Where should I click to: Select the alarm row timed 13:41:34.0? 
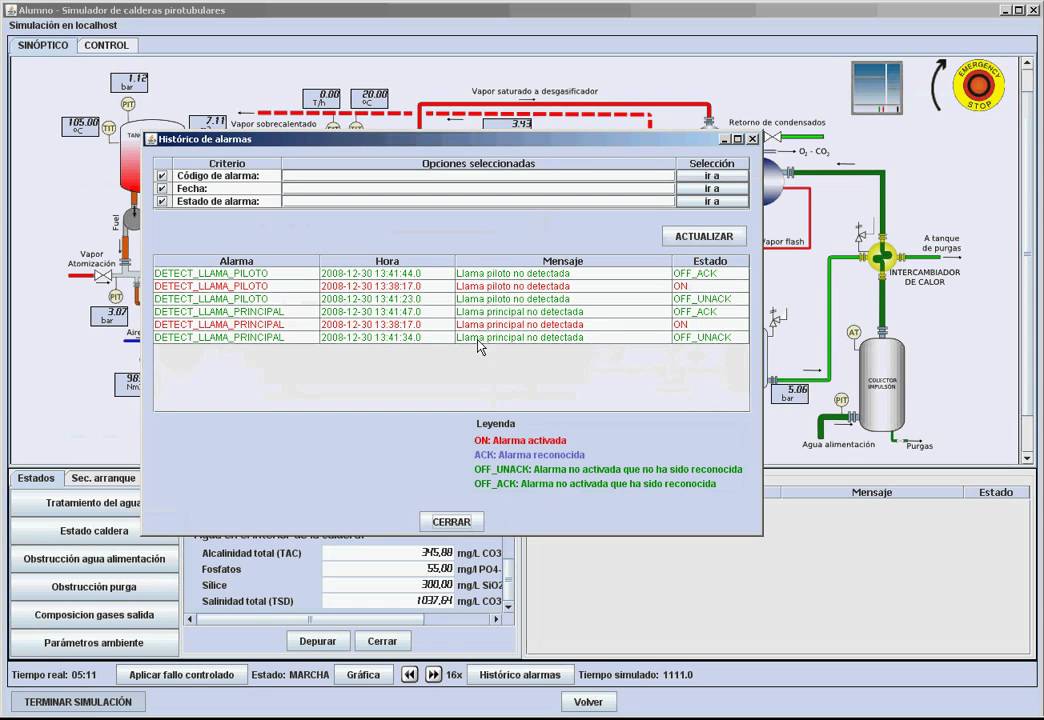tap(451, 337)
